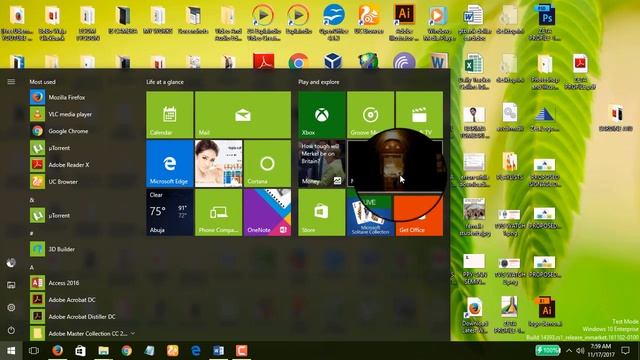The height and width of the screenshot is (360, 640).
Task: Click the 'A' letter heading in app list
Action: coord(32,267)
